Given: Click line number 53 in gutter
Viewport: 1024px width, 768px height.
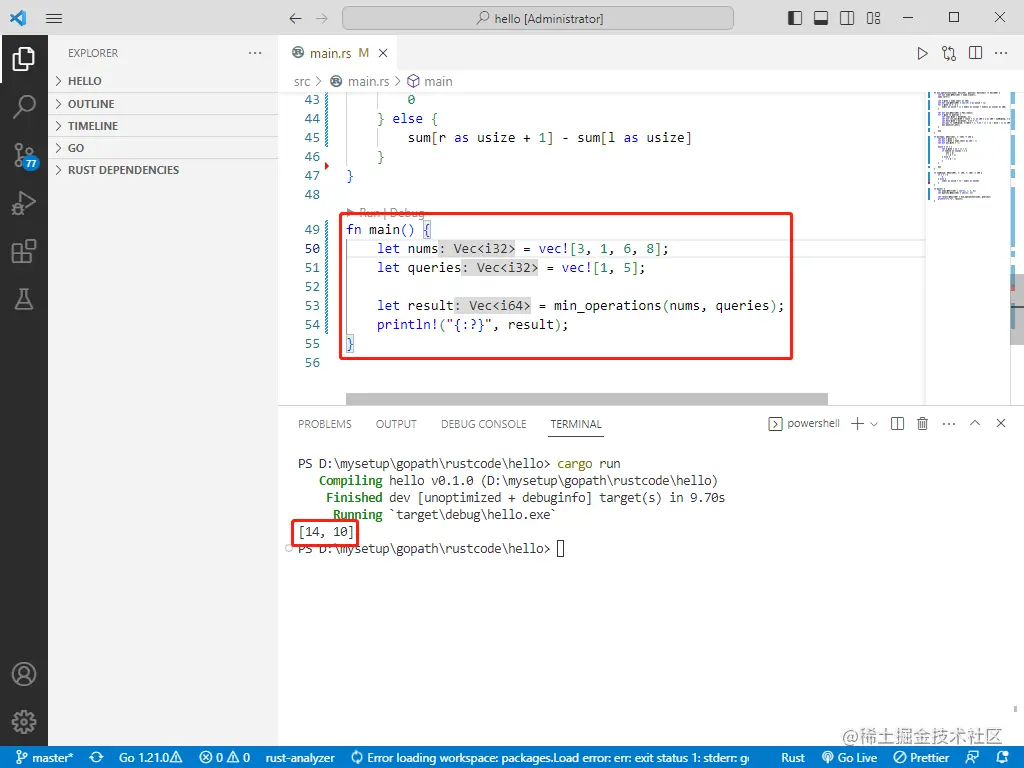Looking at the screenshot, I should tap(312, 306).
